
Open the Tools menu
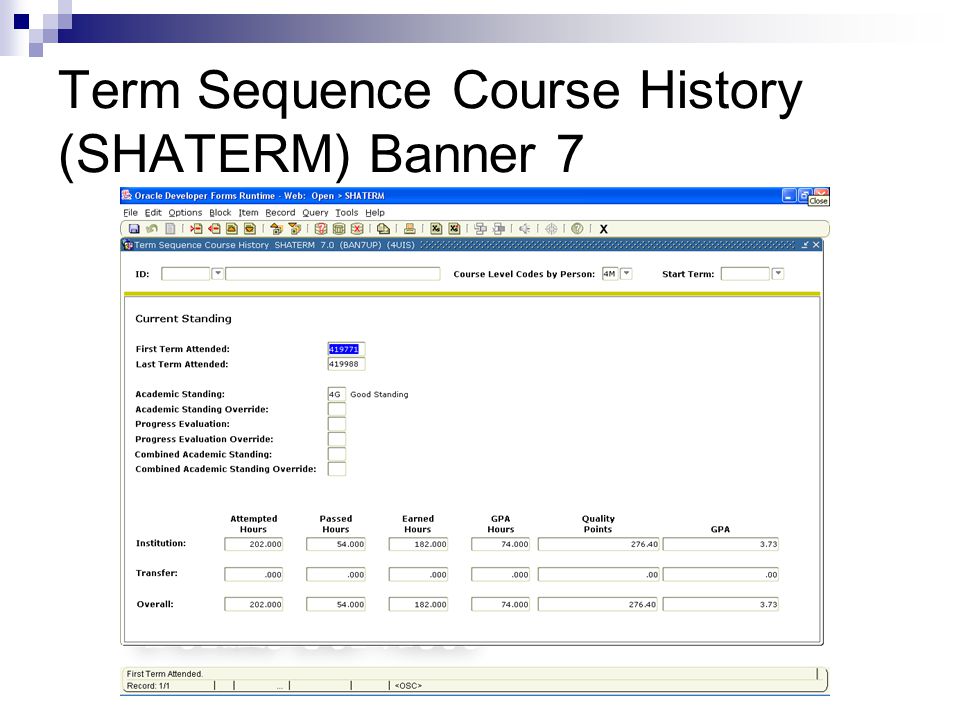click(347, 212)
